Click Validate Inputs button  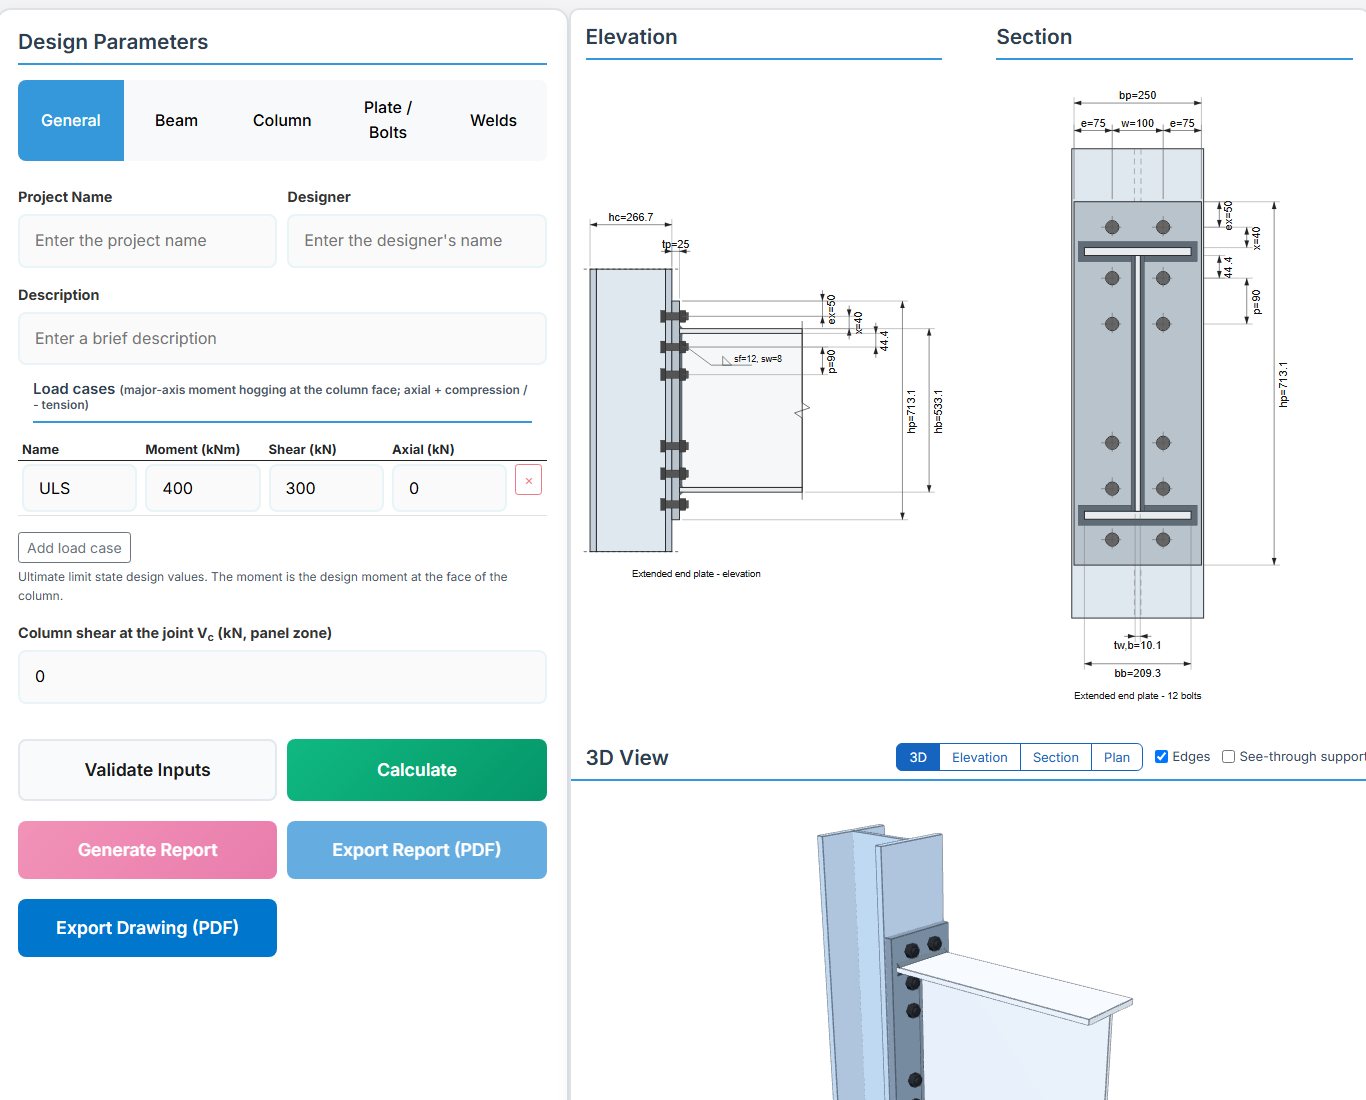[147, 770]
